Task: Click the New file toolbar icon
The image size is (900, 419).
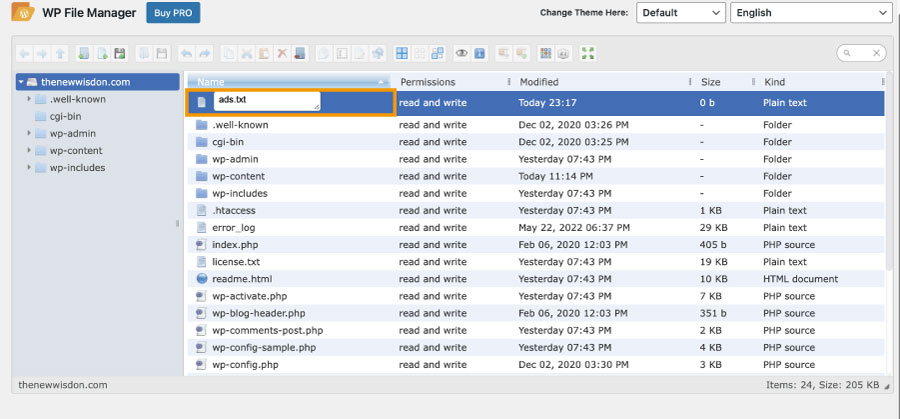Action: tap(102, 53)
